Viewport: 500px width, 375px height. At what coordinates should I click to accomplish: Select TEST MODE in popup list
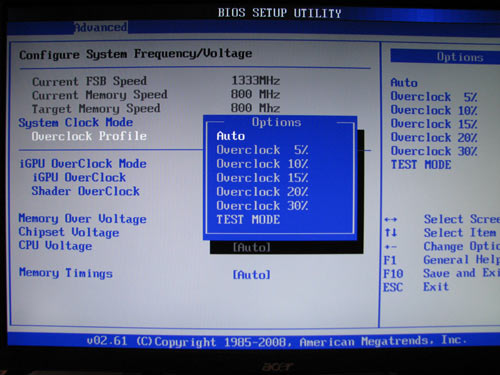248,220
